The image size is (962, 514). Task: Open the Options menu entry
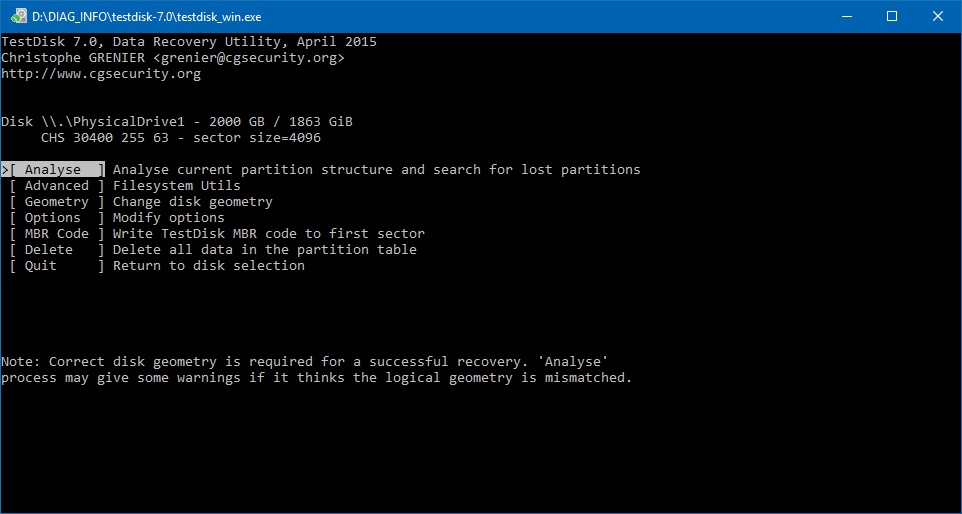pyautogui.click(x=56, y=218)
